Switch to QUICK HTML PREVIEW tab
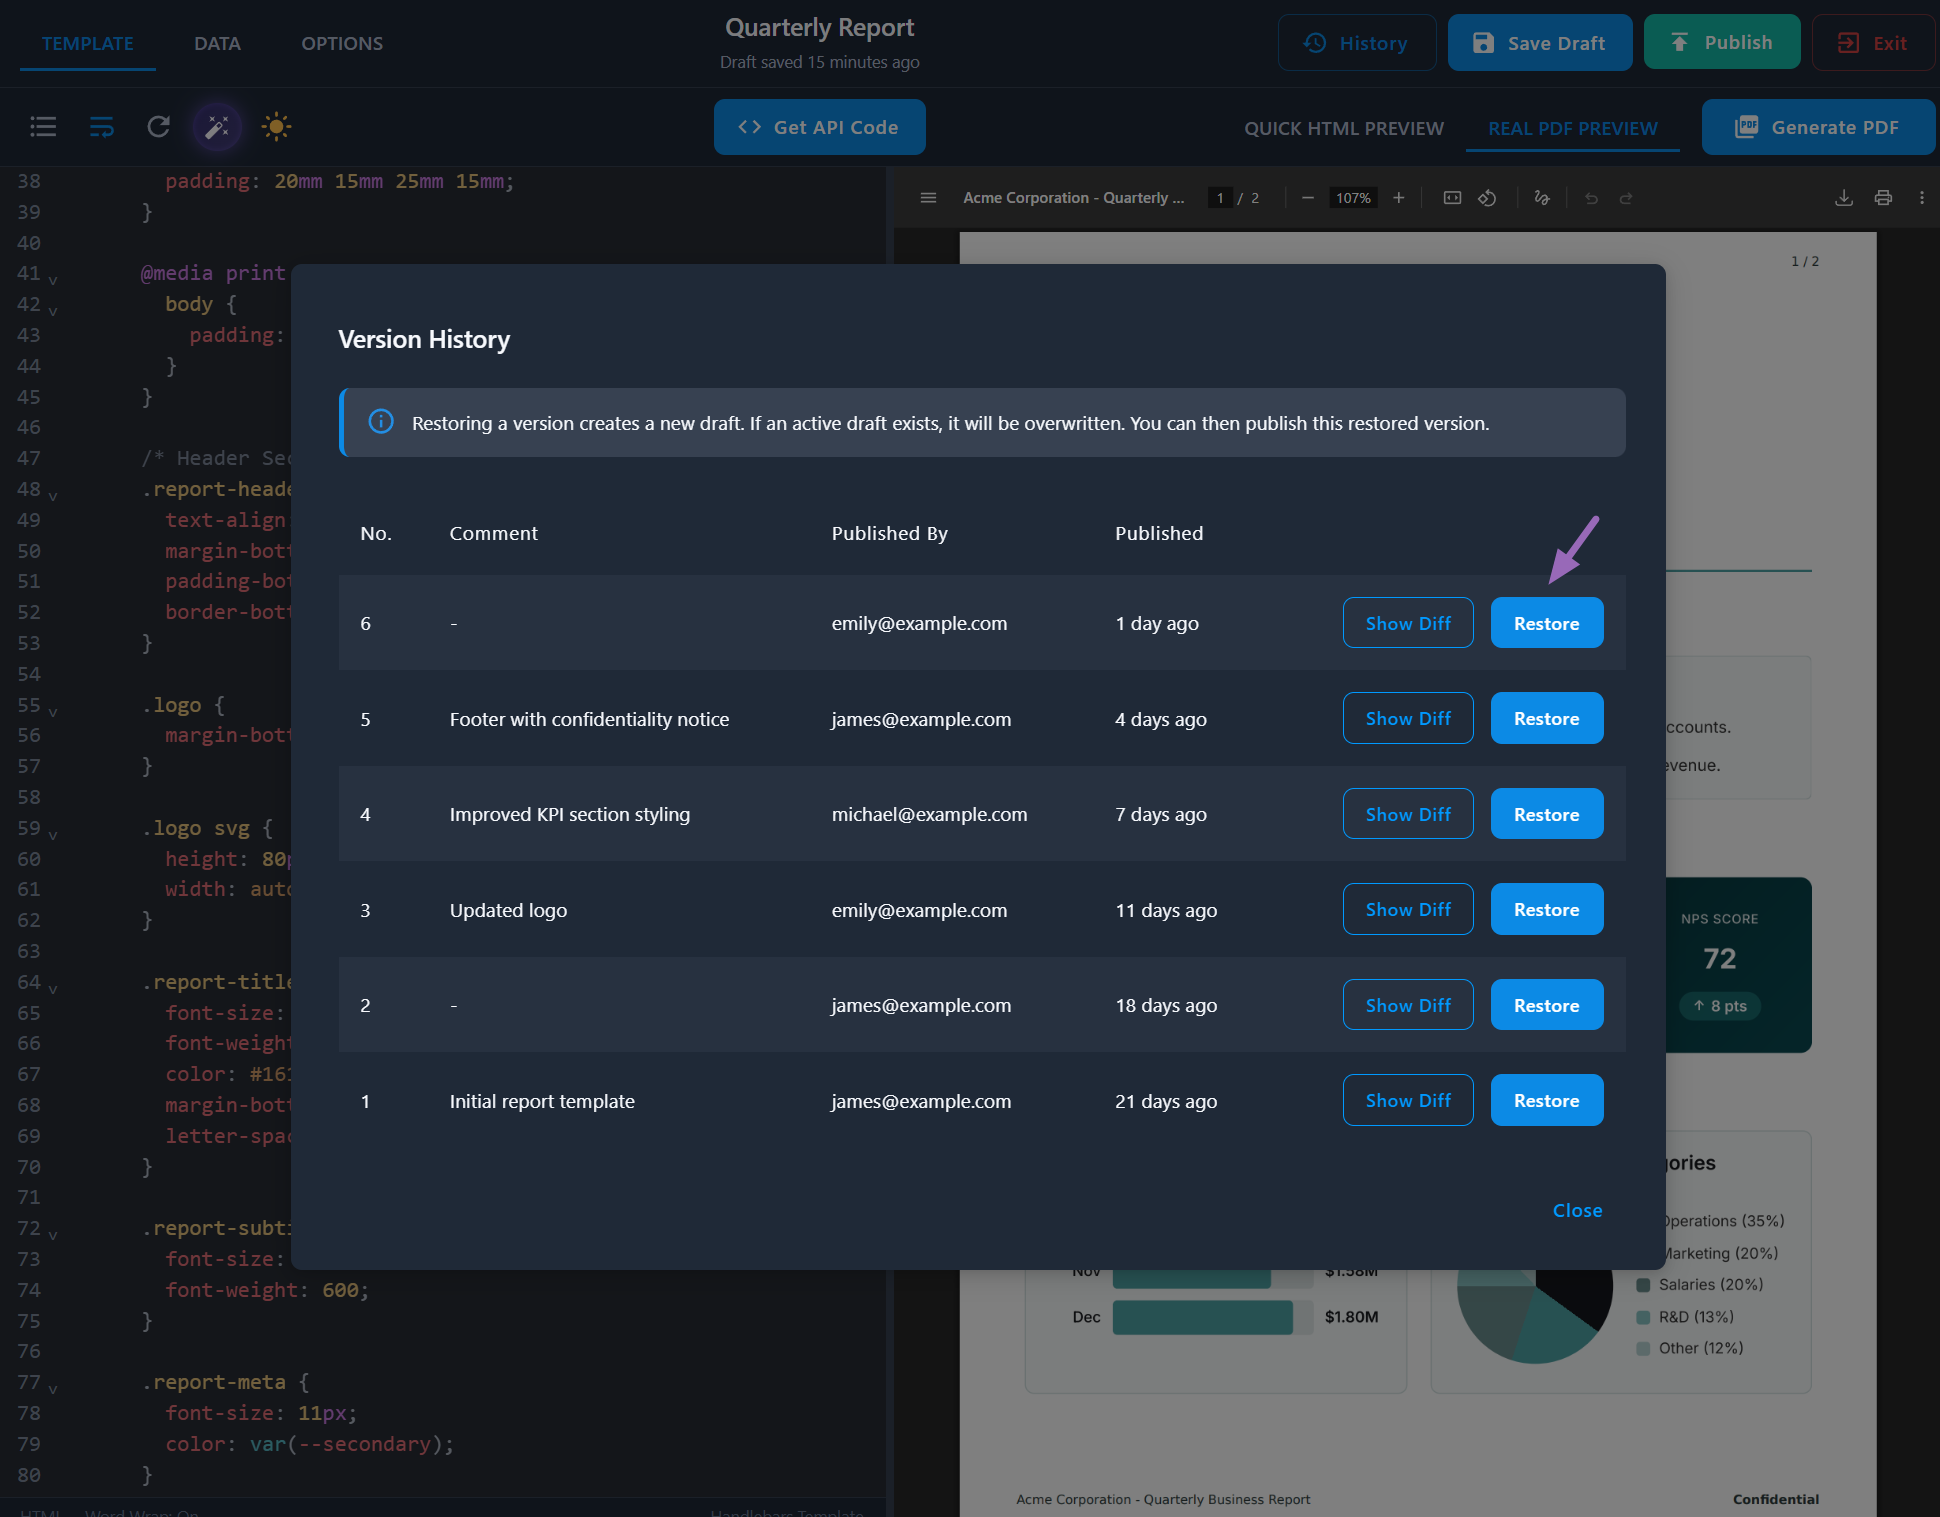The width and height of the screenshot is (1940, 1517). point(1343,128)
